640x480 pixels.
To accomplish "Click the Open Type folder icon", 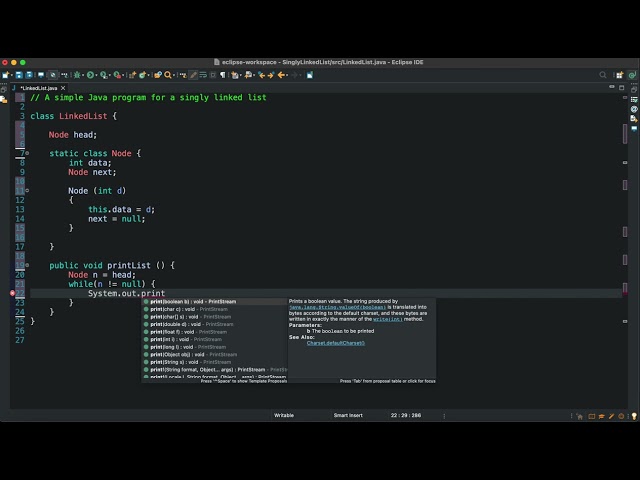I will pyautogui.click(x=158, y=75).
